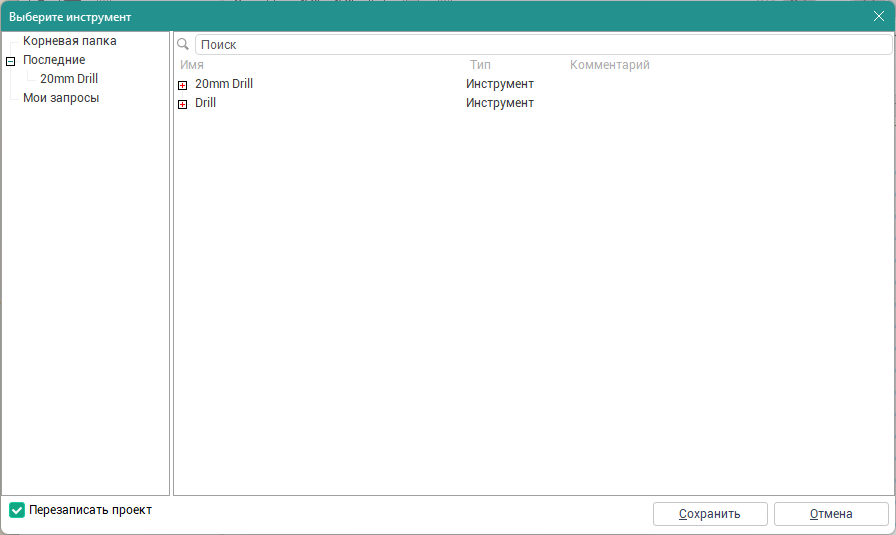Select the Drill tool entry in the list
The image size is (896, 535).
point(205,103)
